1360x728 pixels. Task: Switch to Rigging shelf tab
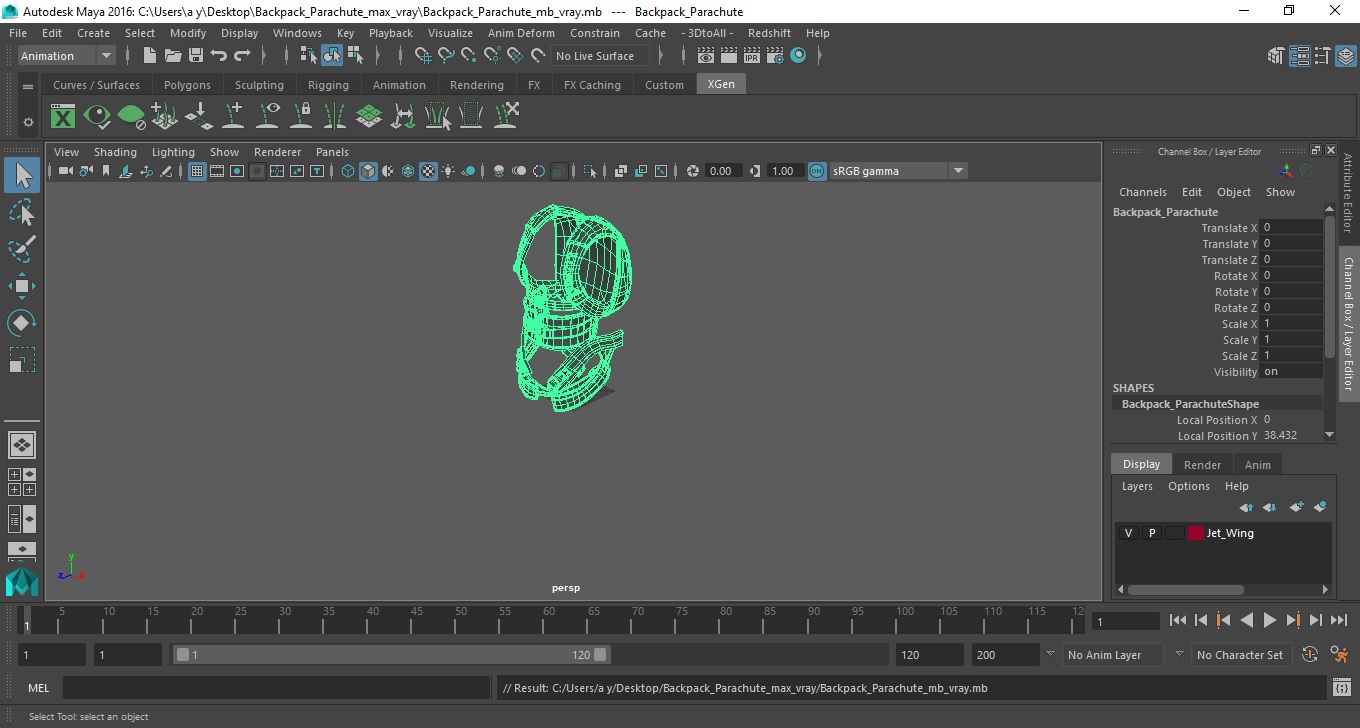tap(328, 85)
